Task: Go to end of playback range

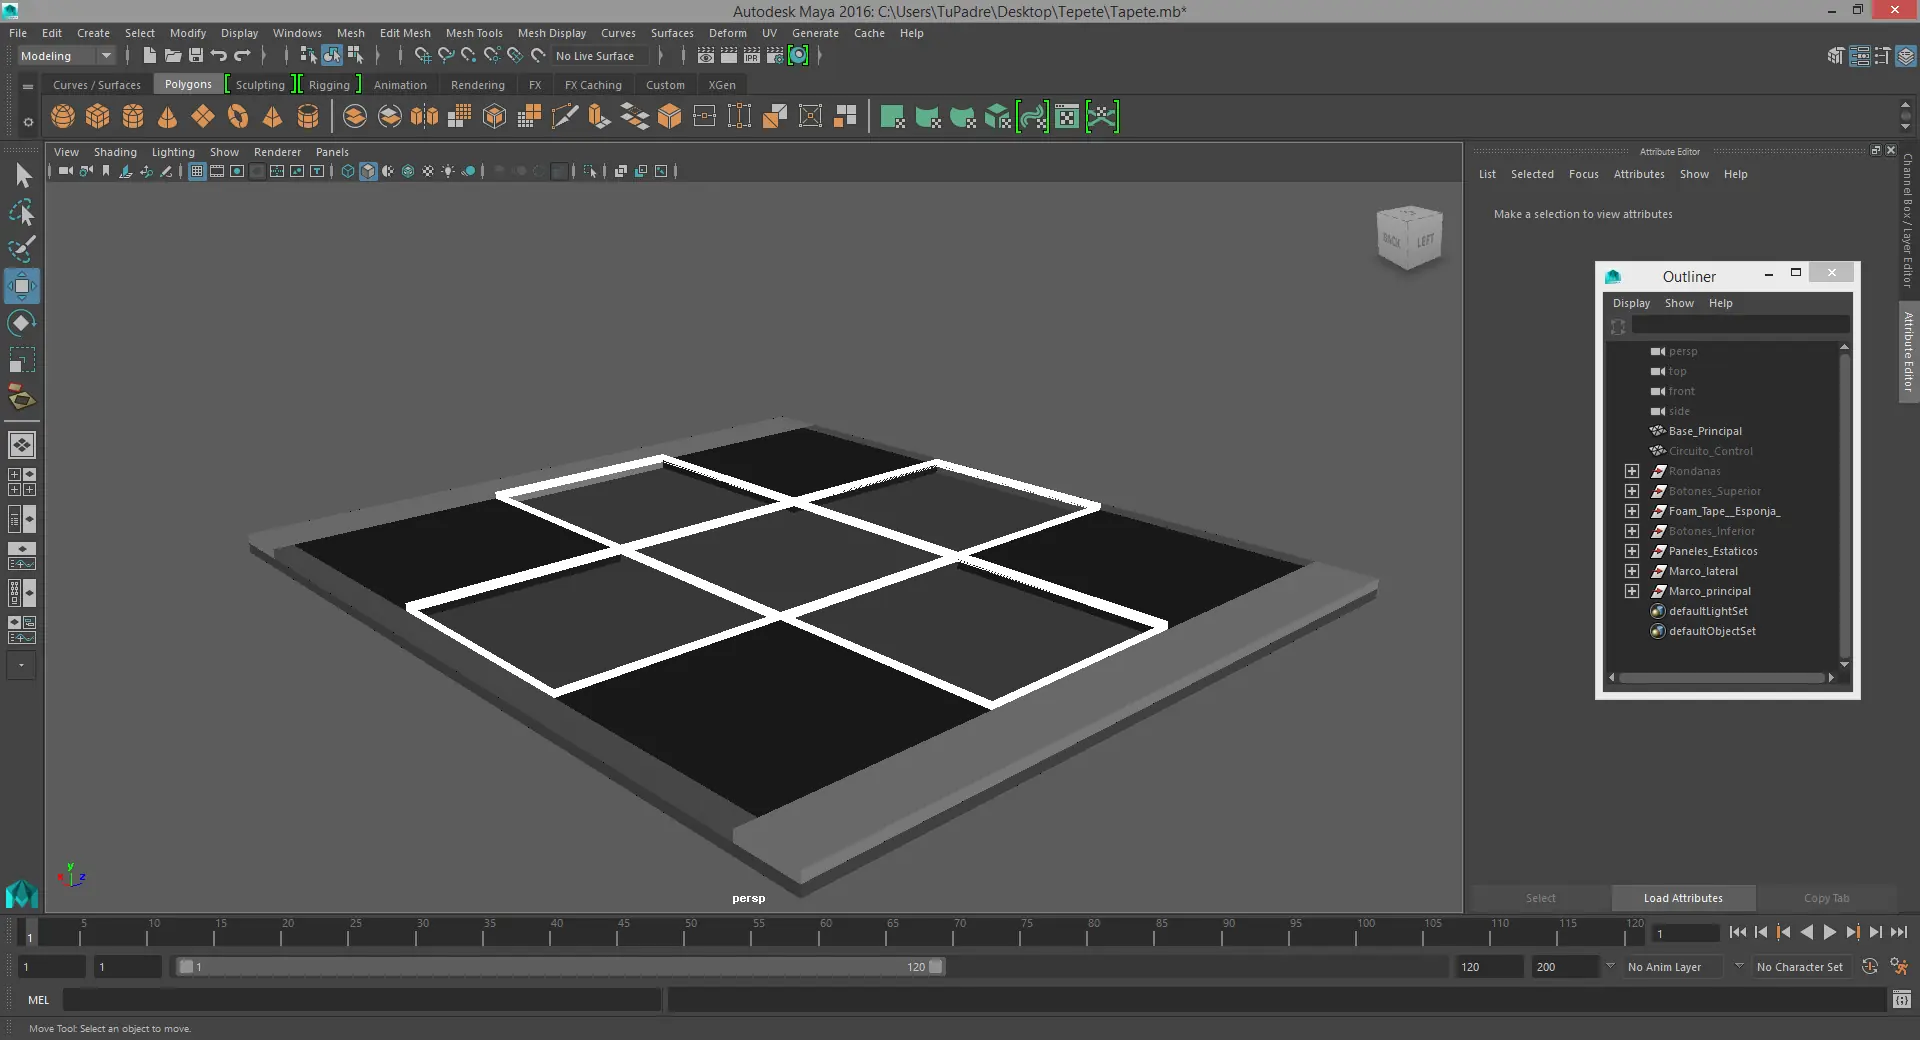Action: coord(1898,932)
